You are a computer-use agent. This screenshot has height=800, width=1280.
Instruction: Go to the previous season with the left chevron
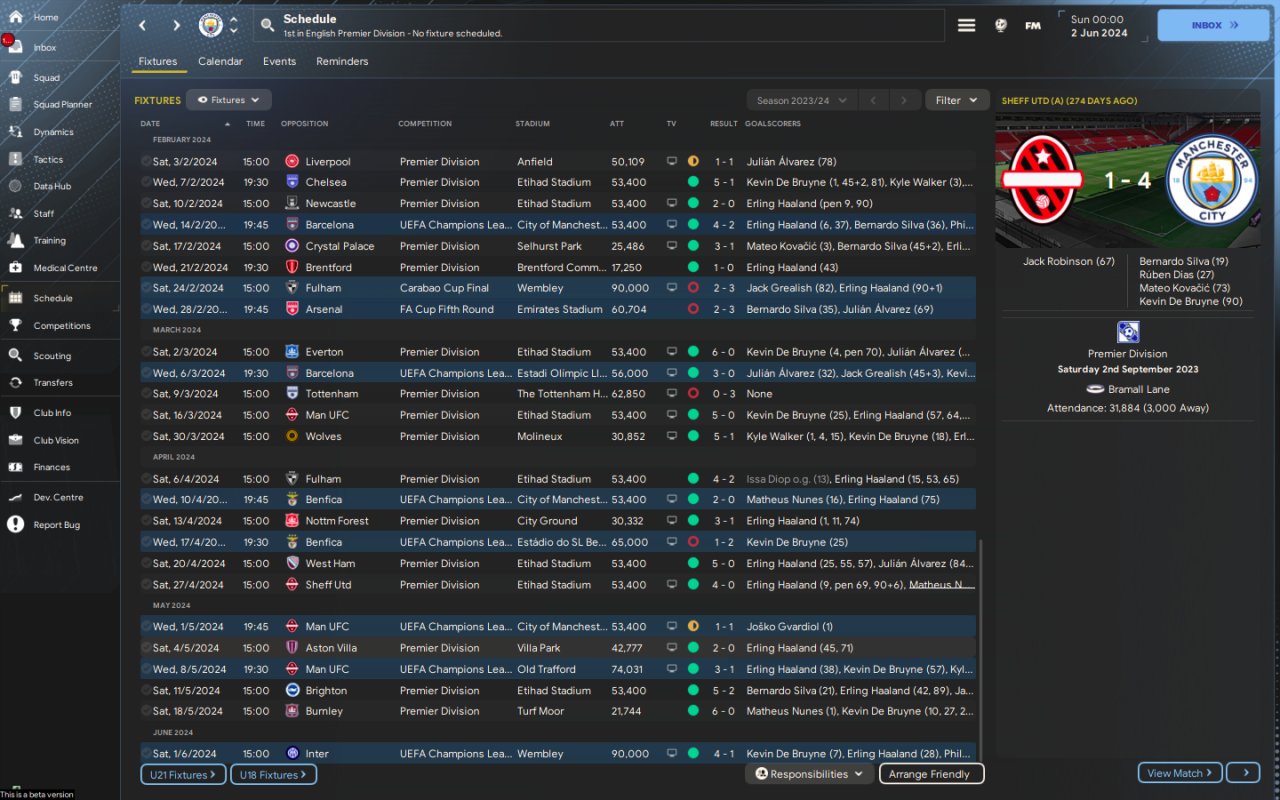tap(873, 100)
